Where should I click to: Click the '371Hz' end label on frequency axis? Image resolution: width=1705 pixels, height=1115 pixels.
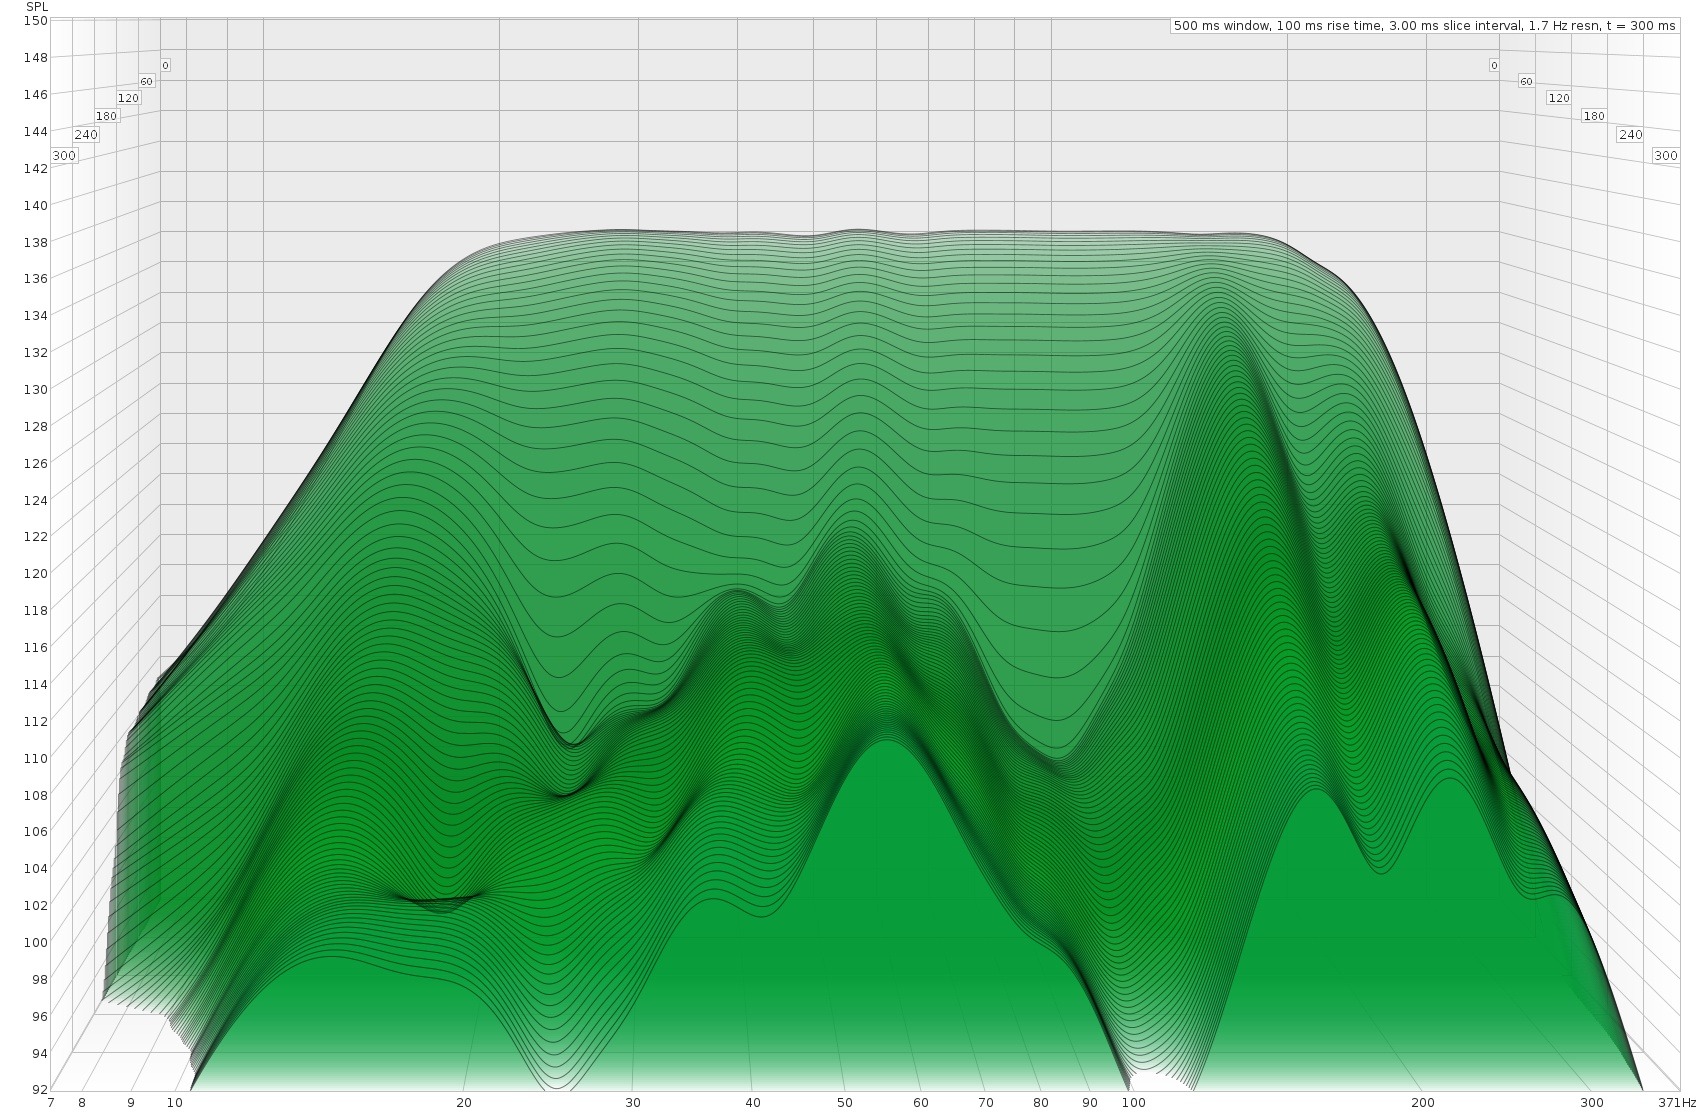click(x=1675, y=1103)
